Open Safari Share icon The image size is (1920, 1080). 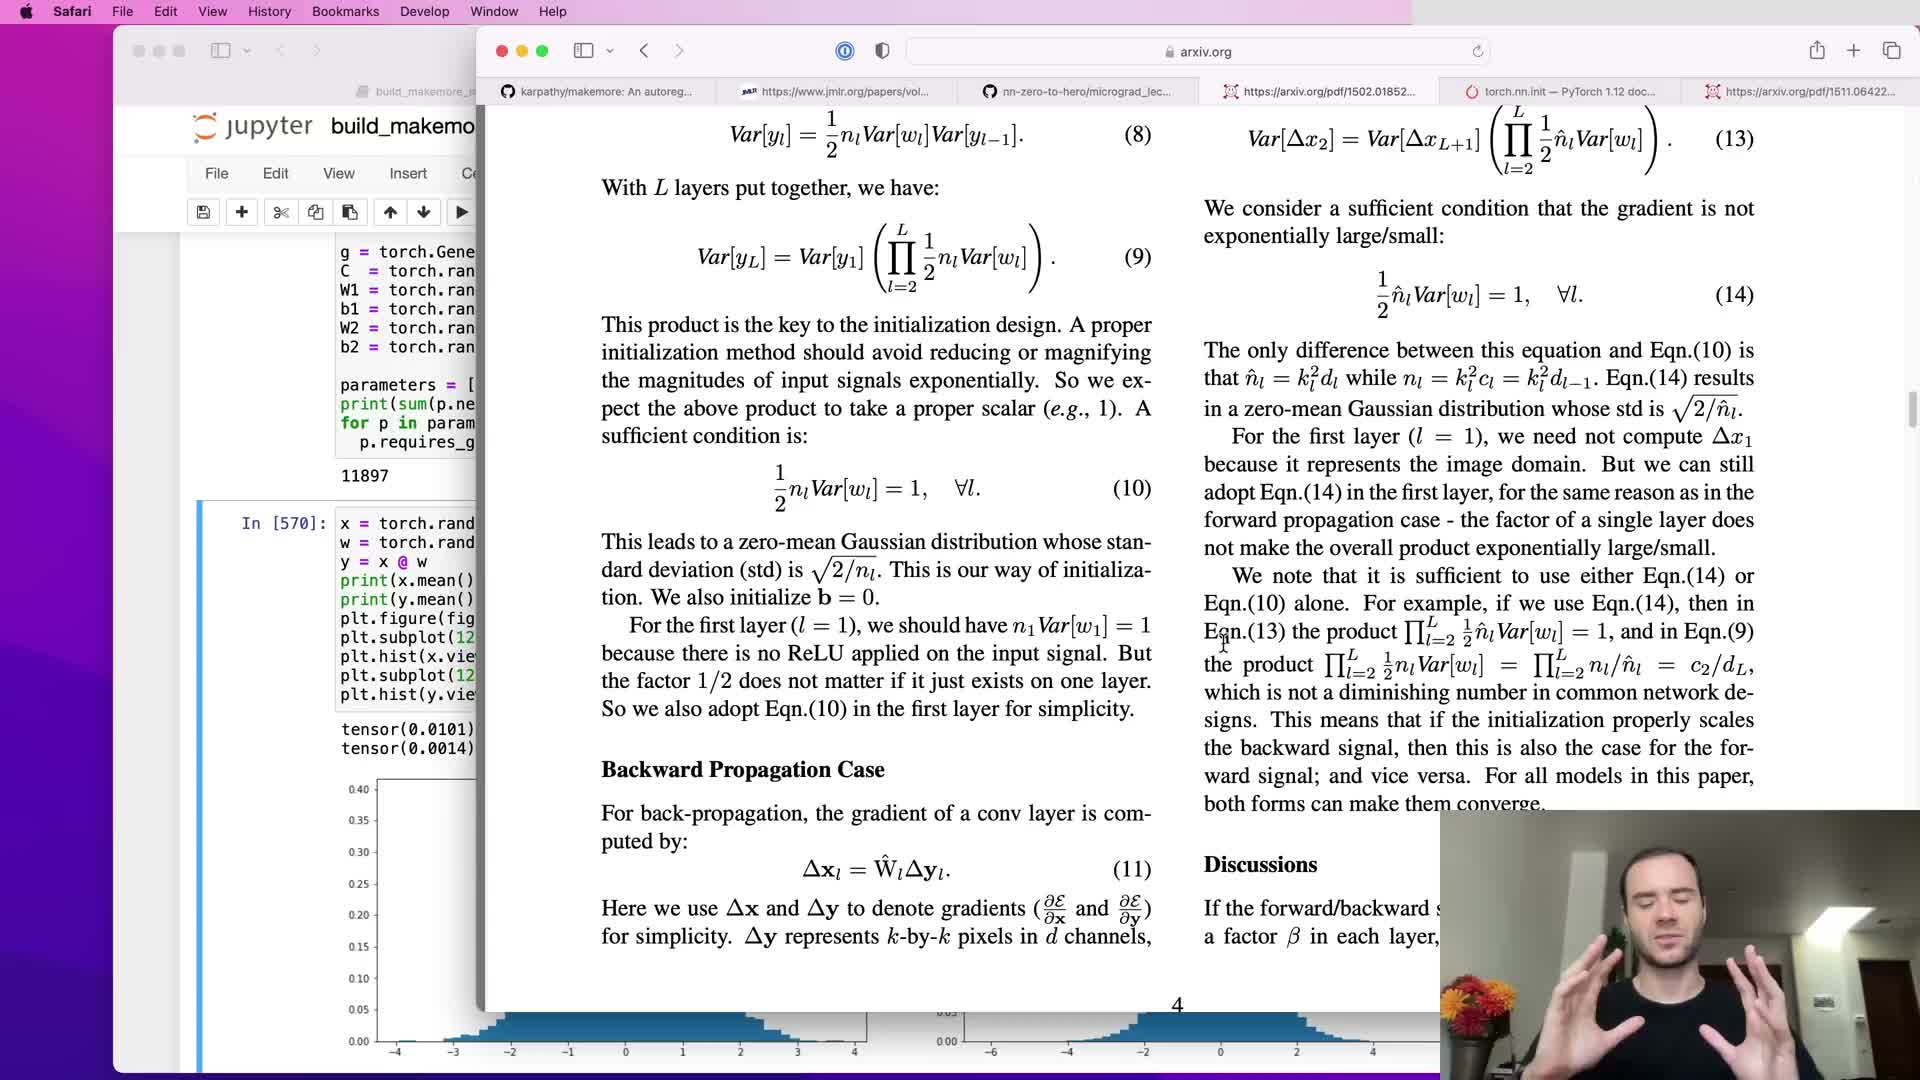(1817, 51)
